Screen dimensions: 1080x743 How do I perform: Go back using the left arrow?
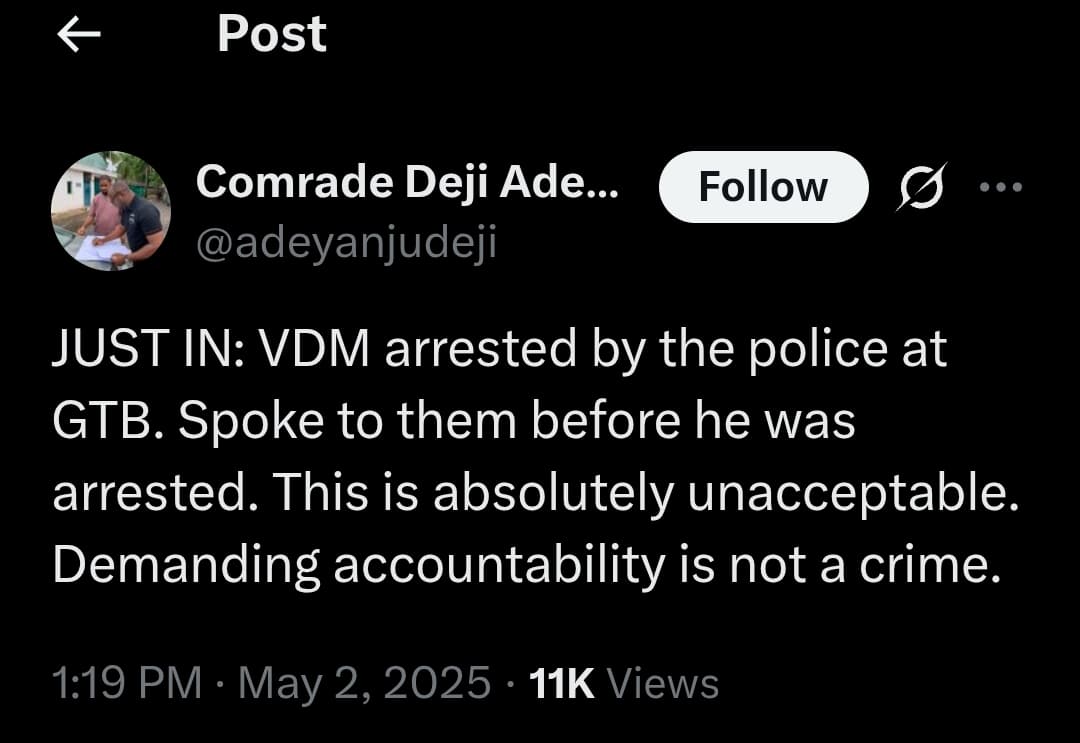click(x=79, y=35)
